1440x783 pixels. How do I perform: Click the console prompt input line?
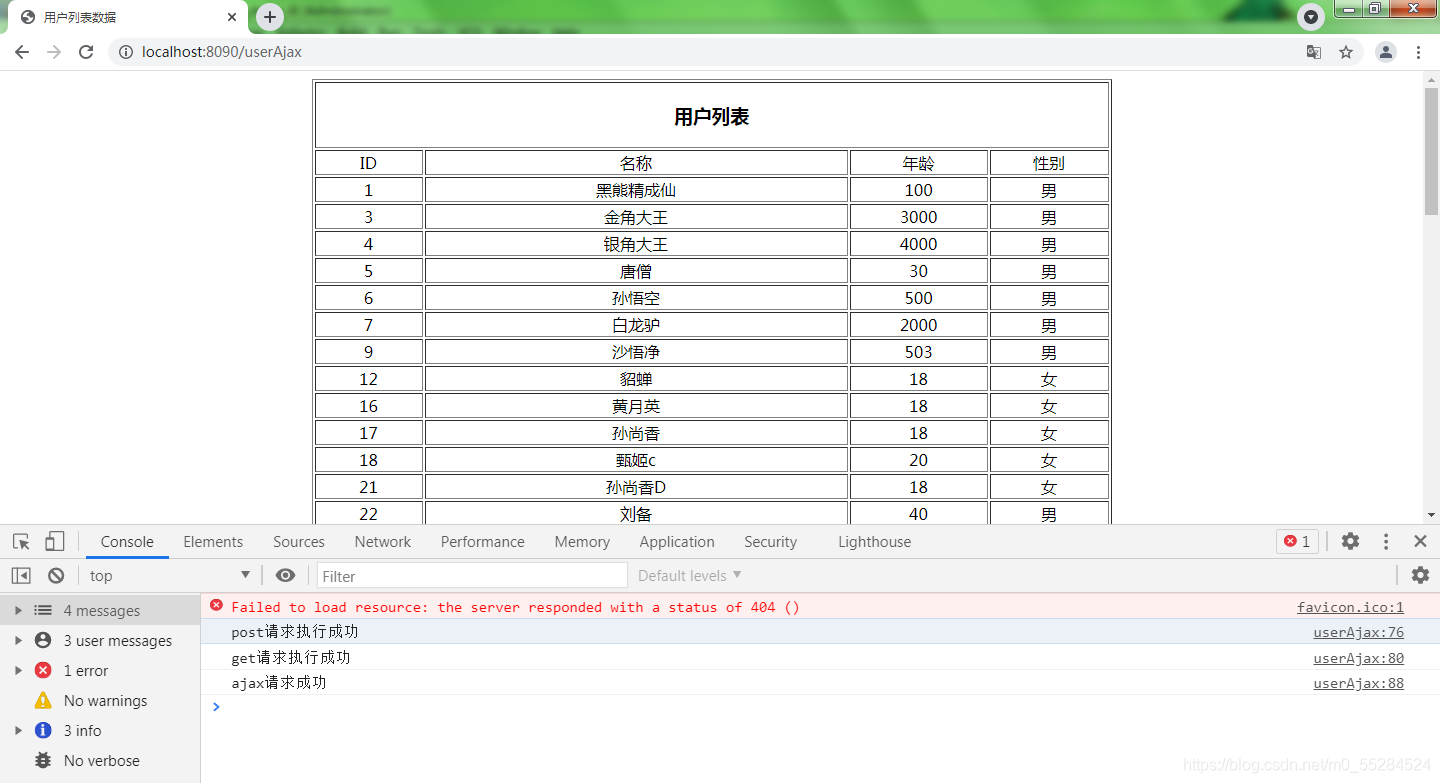click(x=820, y=707)
